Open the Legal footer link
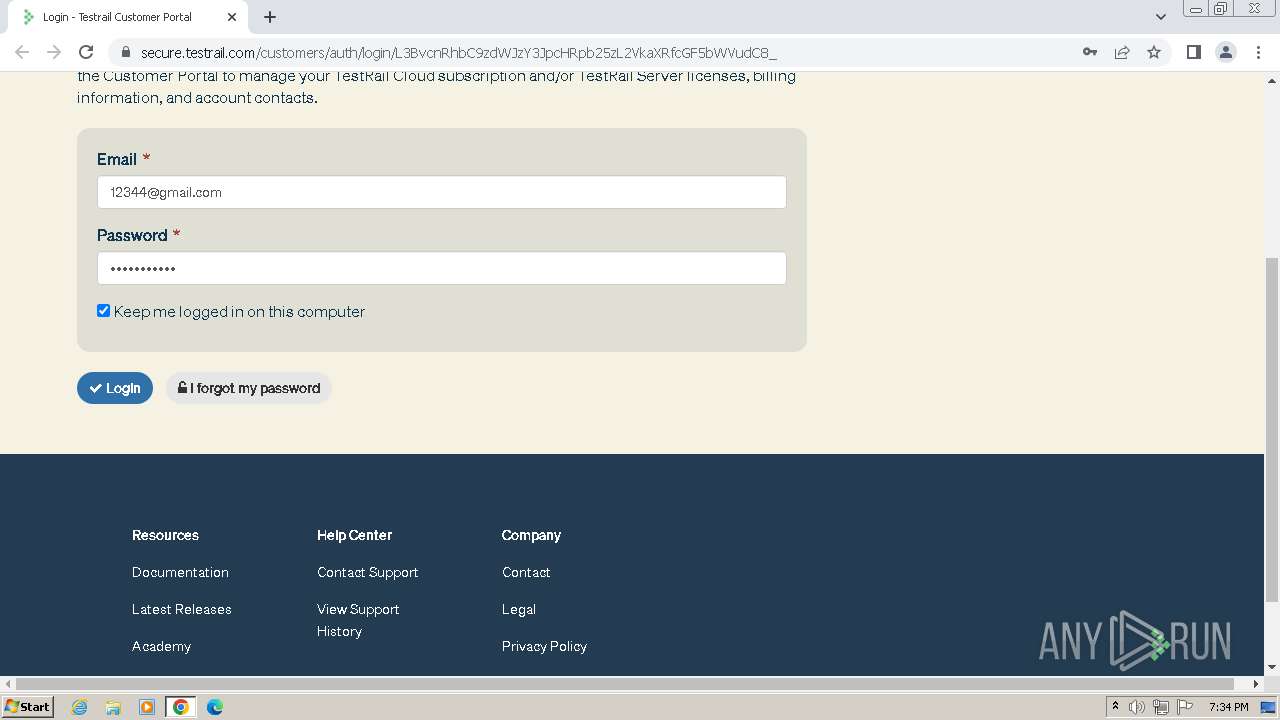1280x720 pixels. [519, 609]
